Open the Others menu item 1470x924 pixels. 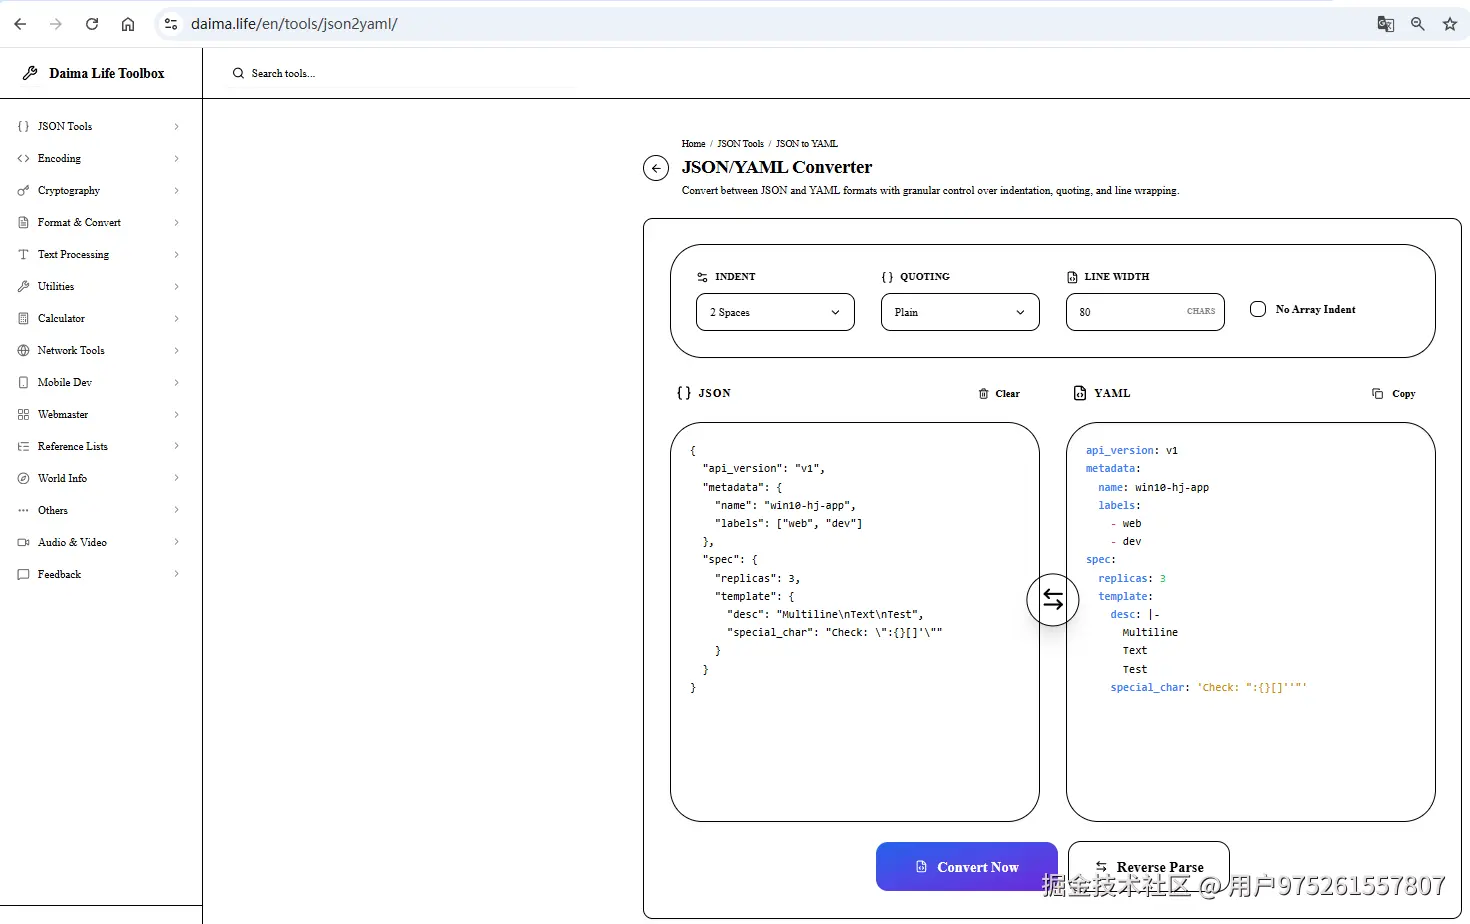[100, 510]
